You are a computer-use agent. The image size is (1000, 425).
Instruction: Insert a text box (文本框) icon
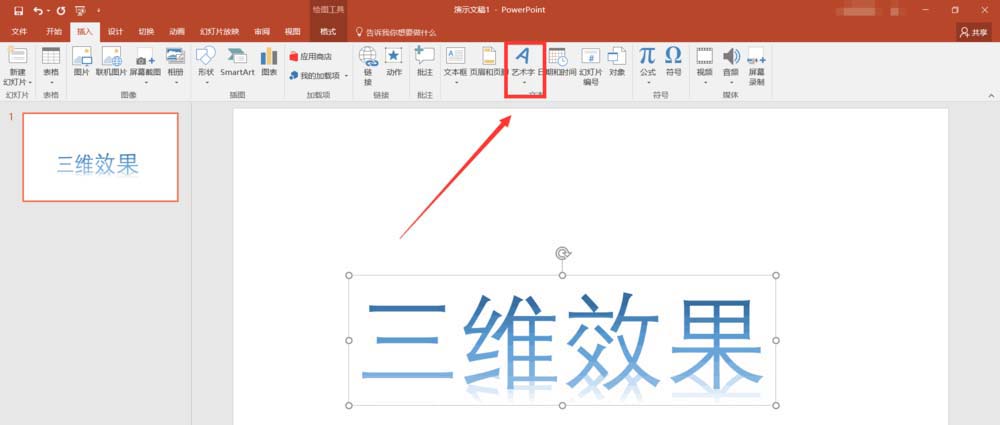(455, 56)
